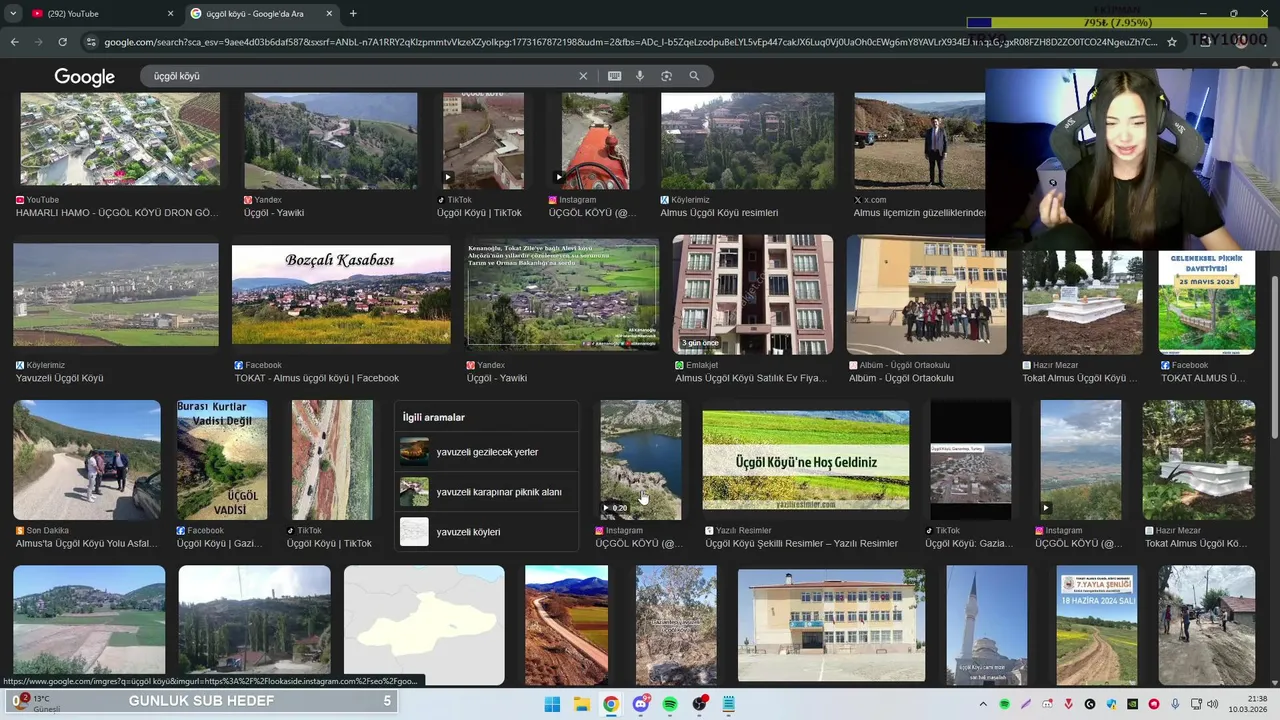The image size is (1280, 720).
Task: Close the YouTube tab
Action: 170,14
